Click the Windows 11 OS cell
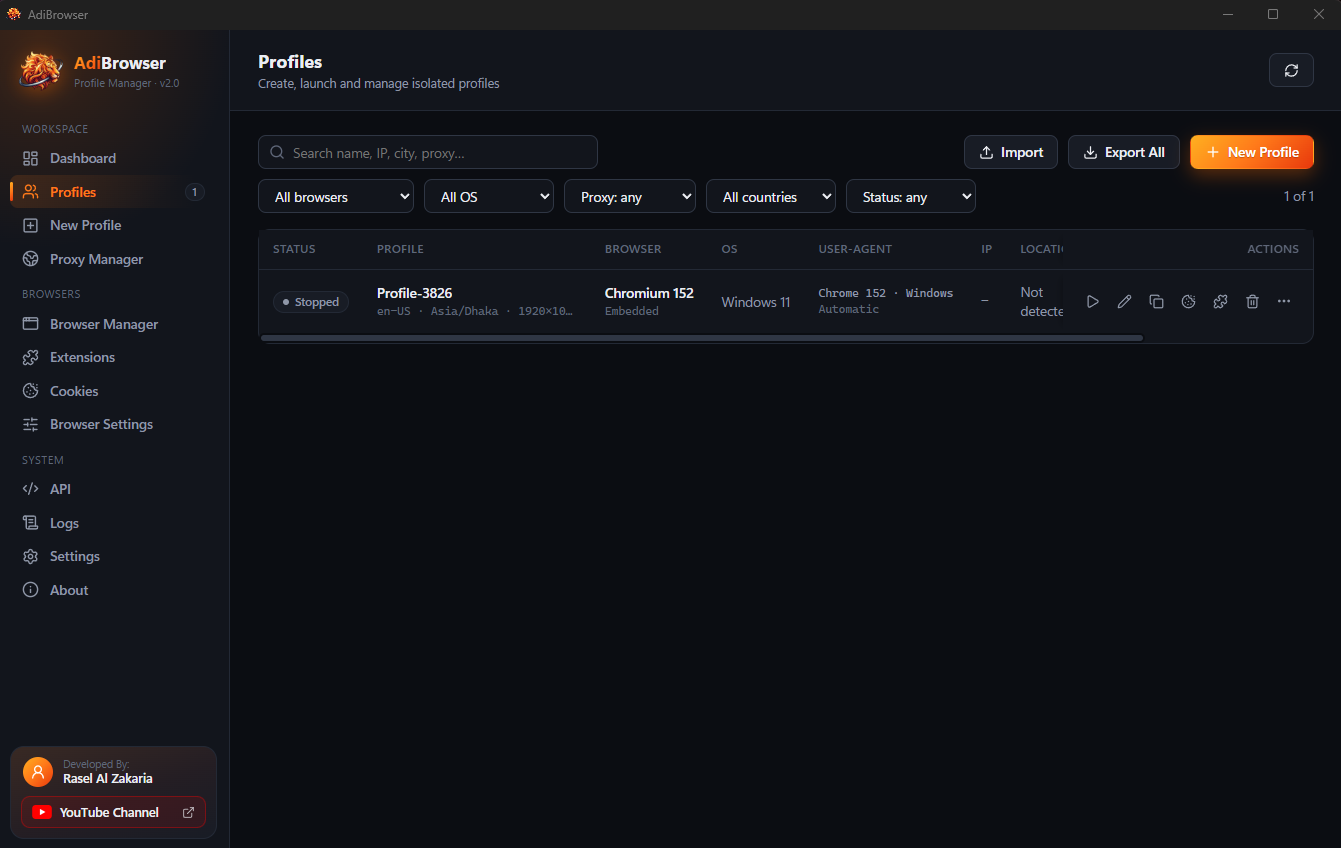The height and width of the screenshot is (848, 1341). 756,302
